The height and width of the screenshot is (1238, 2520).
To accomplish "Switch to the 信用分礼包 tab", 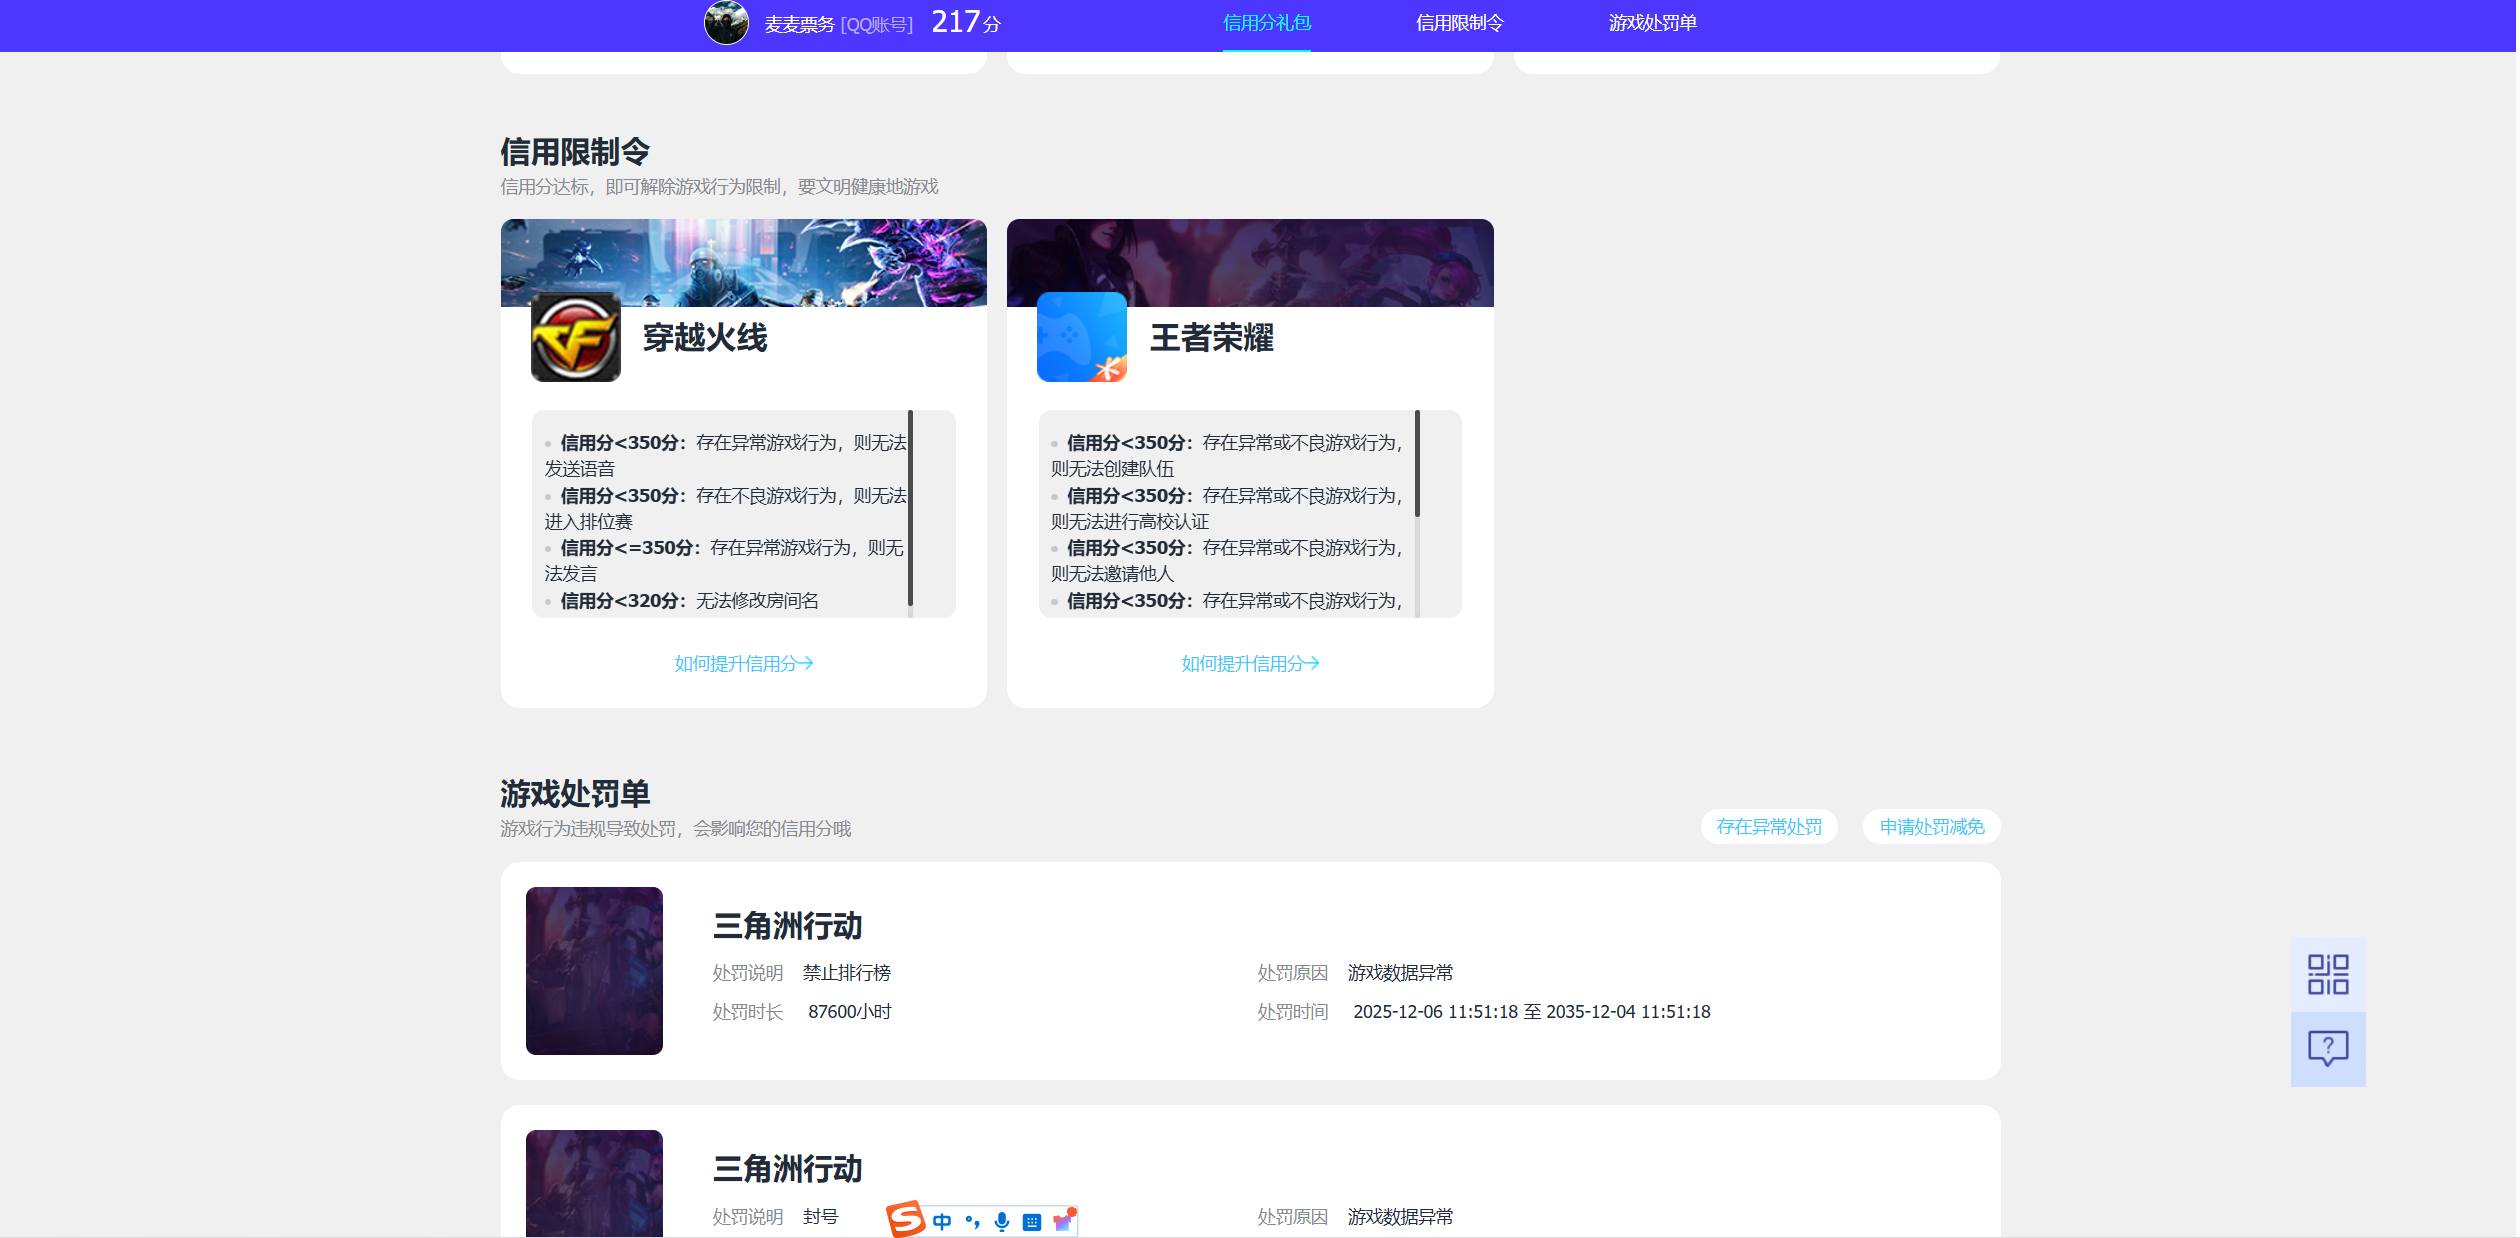I will click(1267, 23).
